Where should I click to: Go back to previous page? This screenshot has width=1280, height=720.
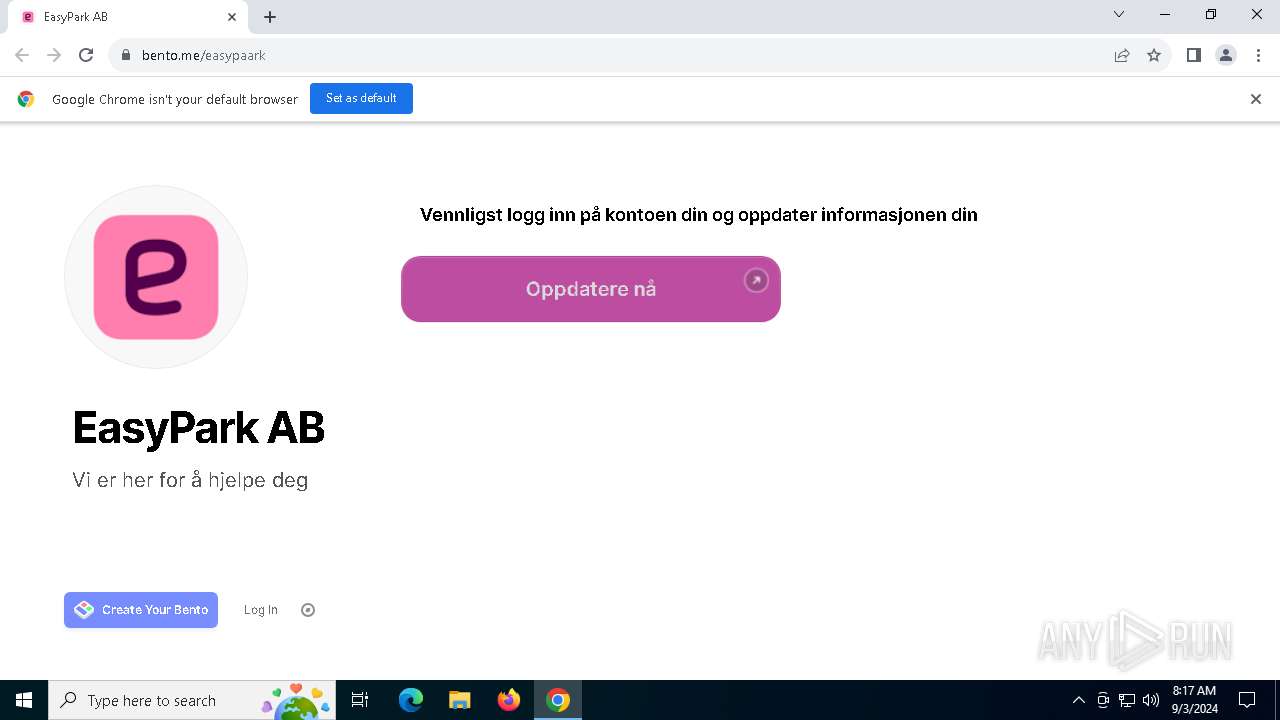(22, 55)
